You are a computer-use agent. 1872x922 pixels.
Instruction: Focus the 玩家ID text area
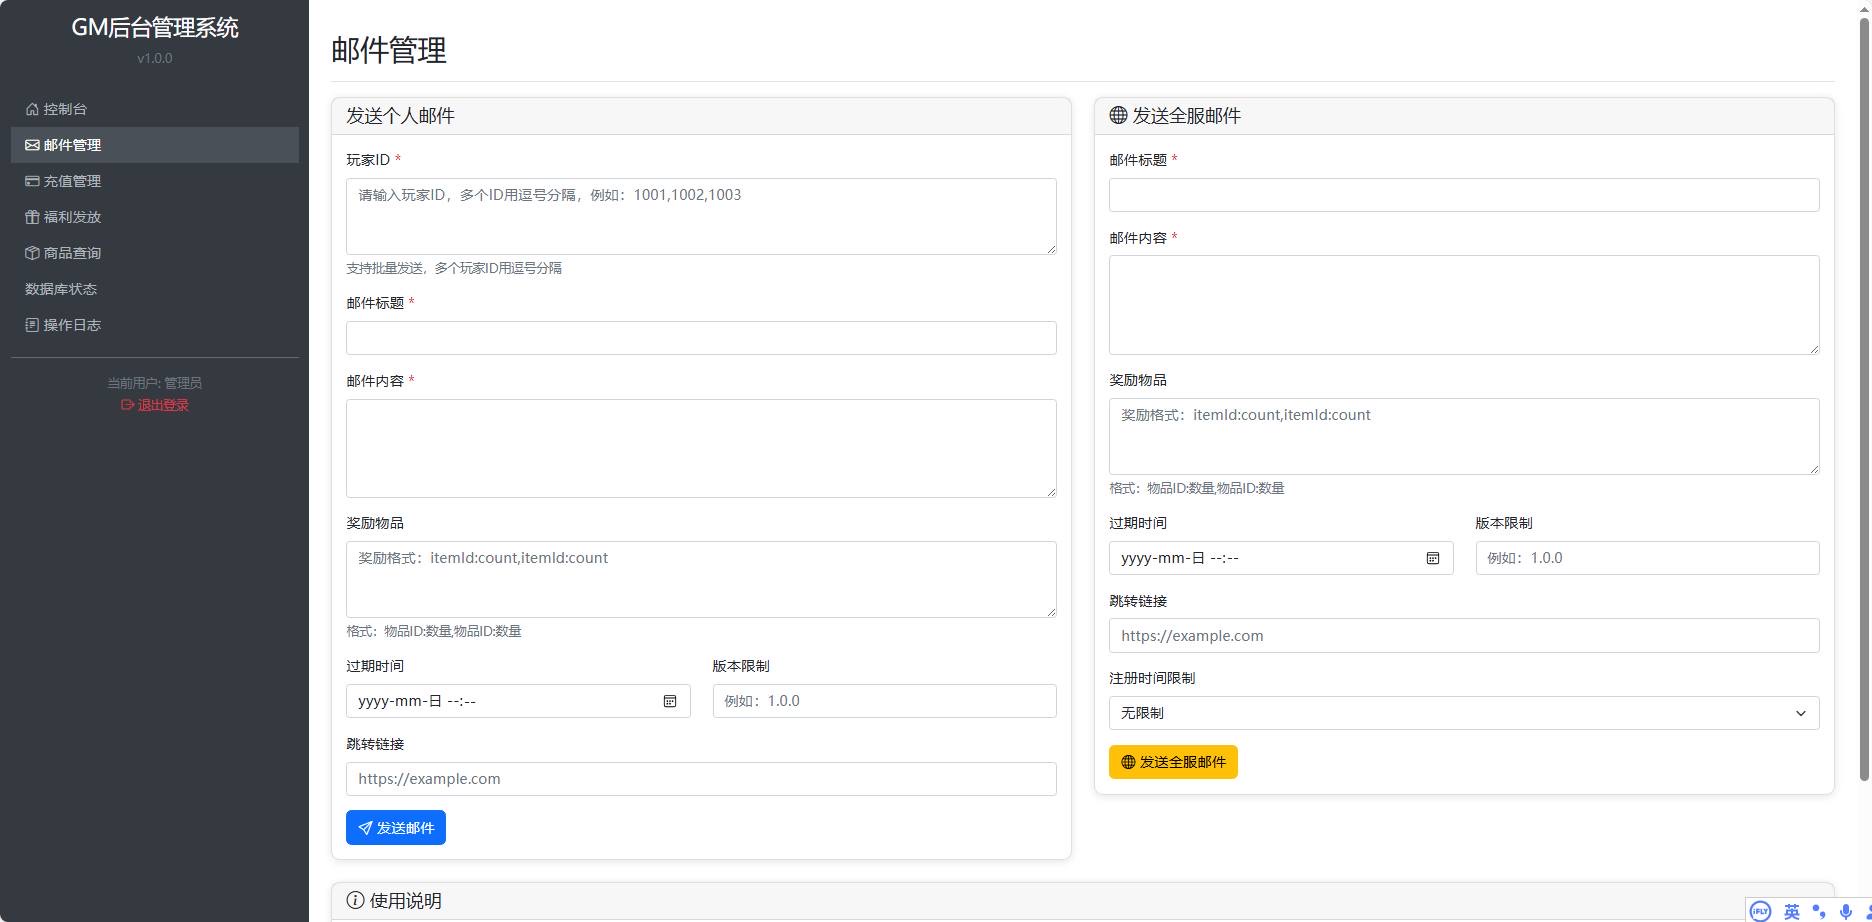pos(701,216)
